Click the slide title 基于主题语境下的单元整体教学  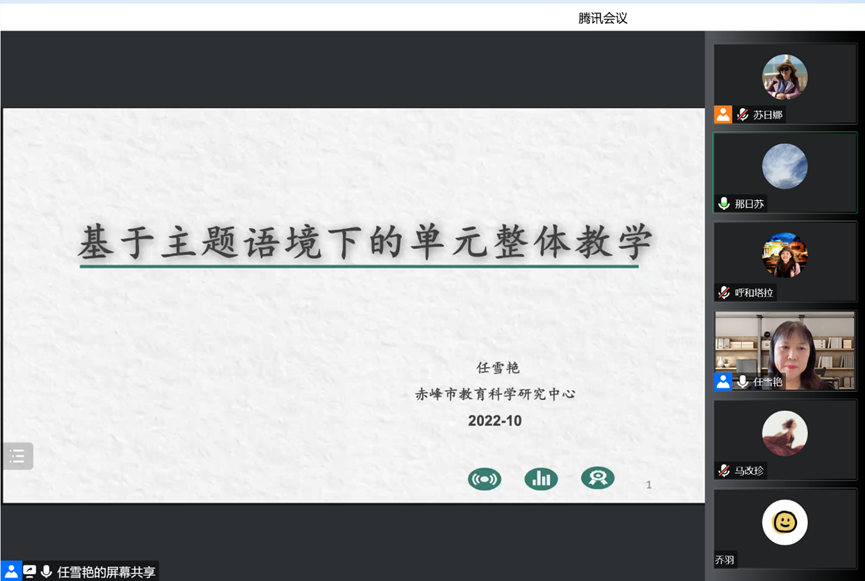[365, 242]
